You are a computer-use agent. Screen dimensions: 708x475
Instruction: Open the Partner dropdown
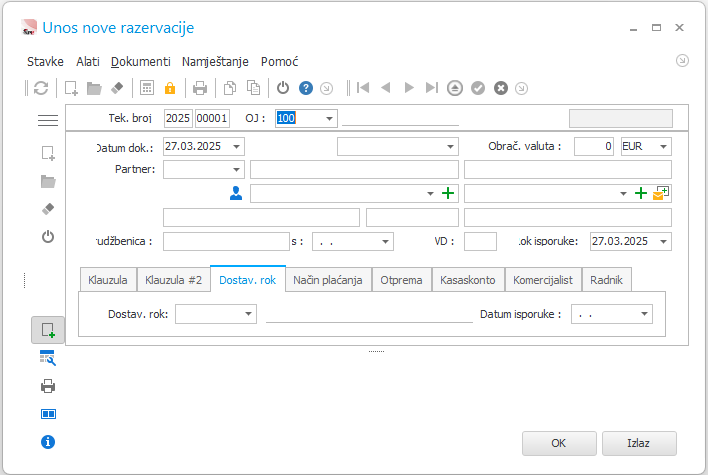pos(236,170)
